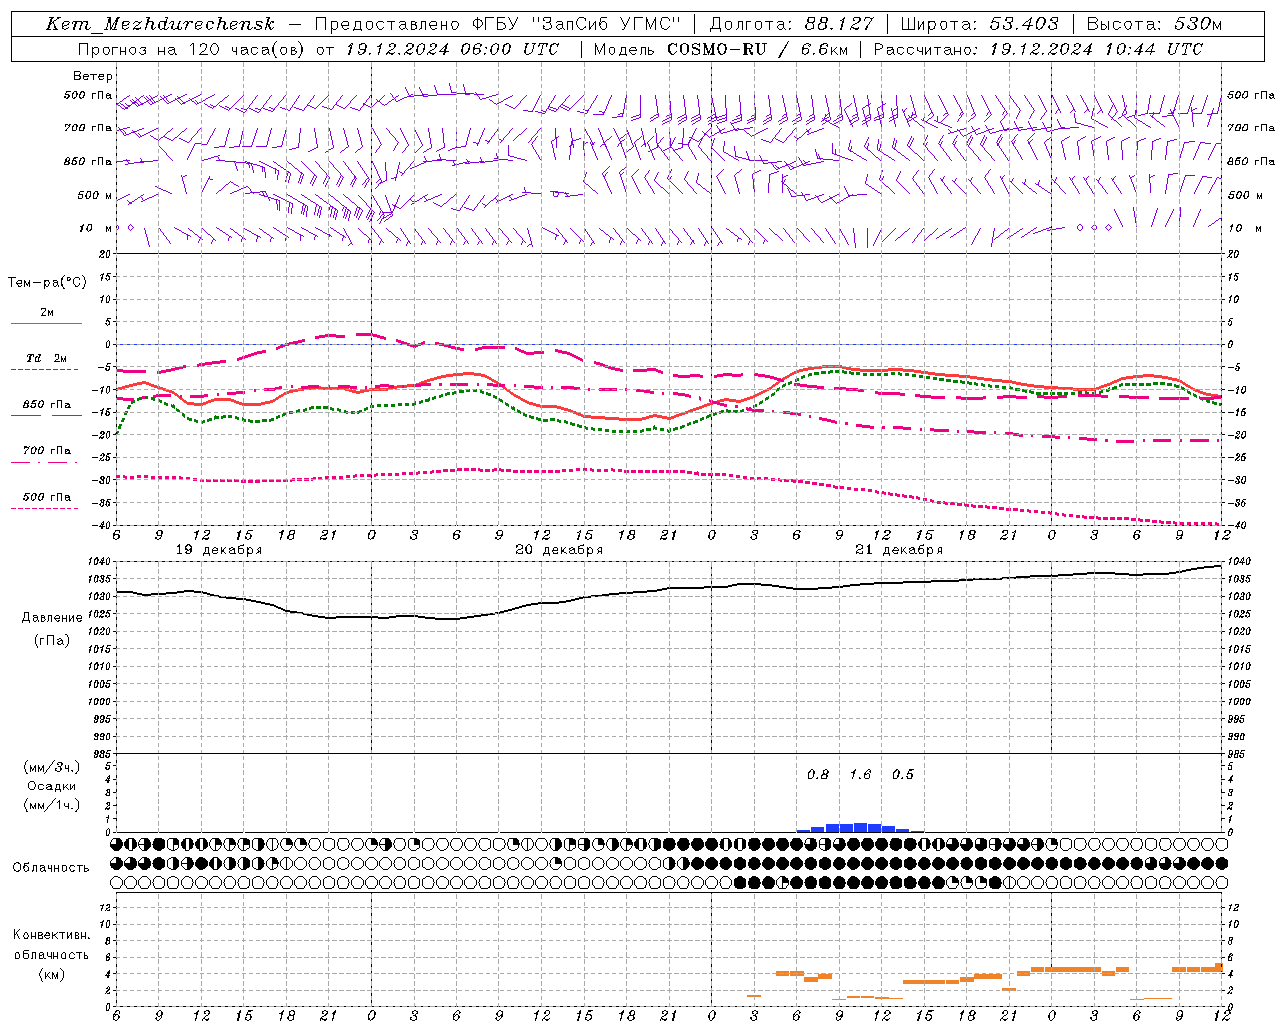The height and width of the screenshot is (1024, 1280).
Task: Select the elevation text "Высота: 530м"
Action: tap(1153, 24)
